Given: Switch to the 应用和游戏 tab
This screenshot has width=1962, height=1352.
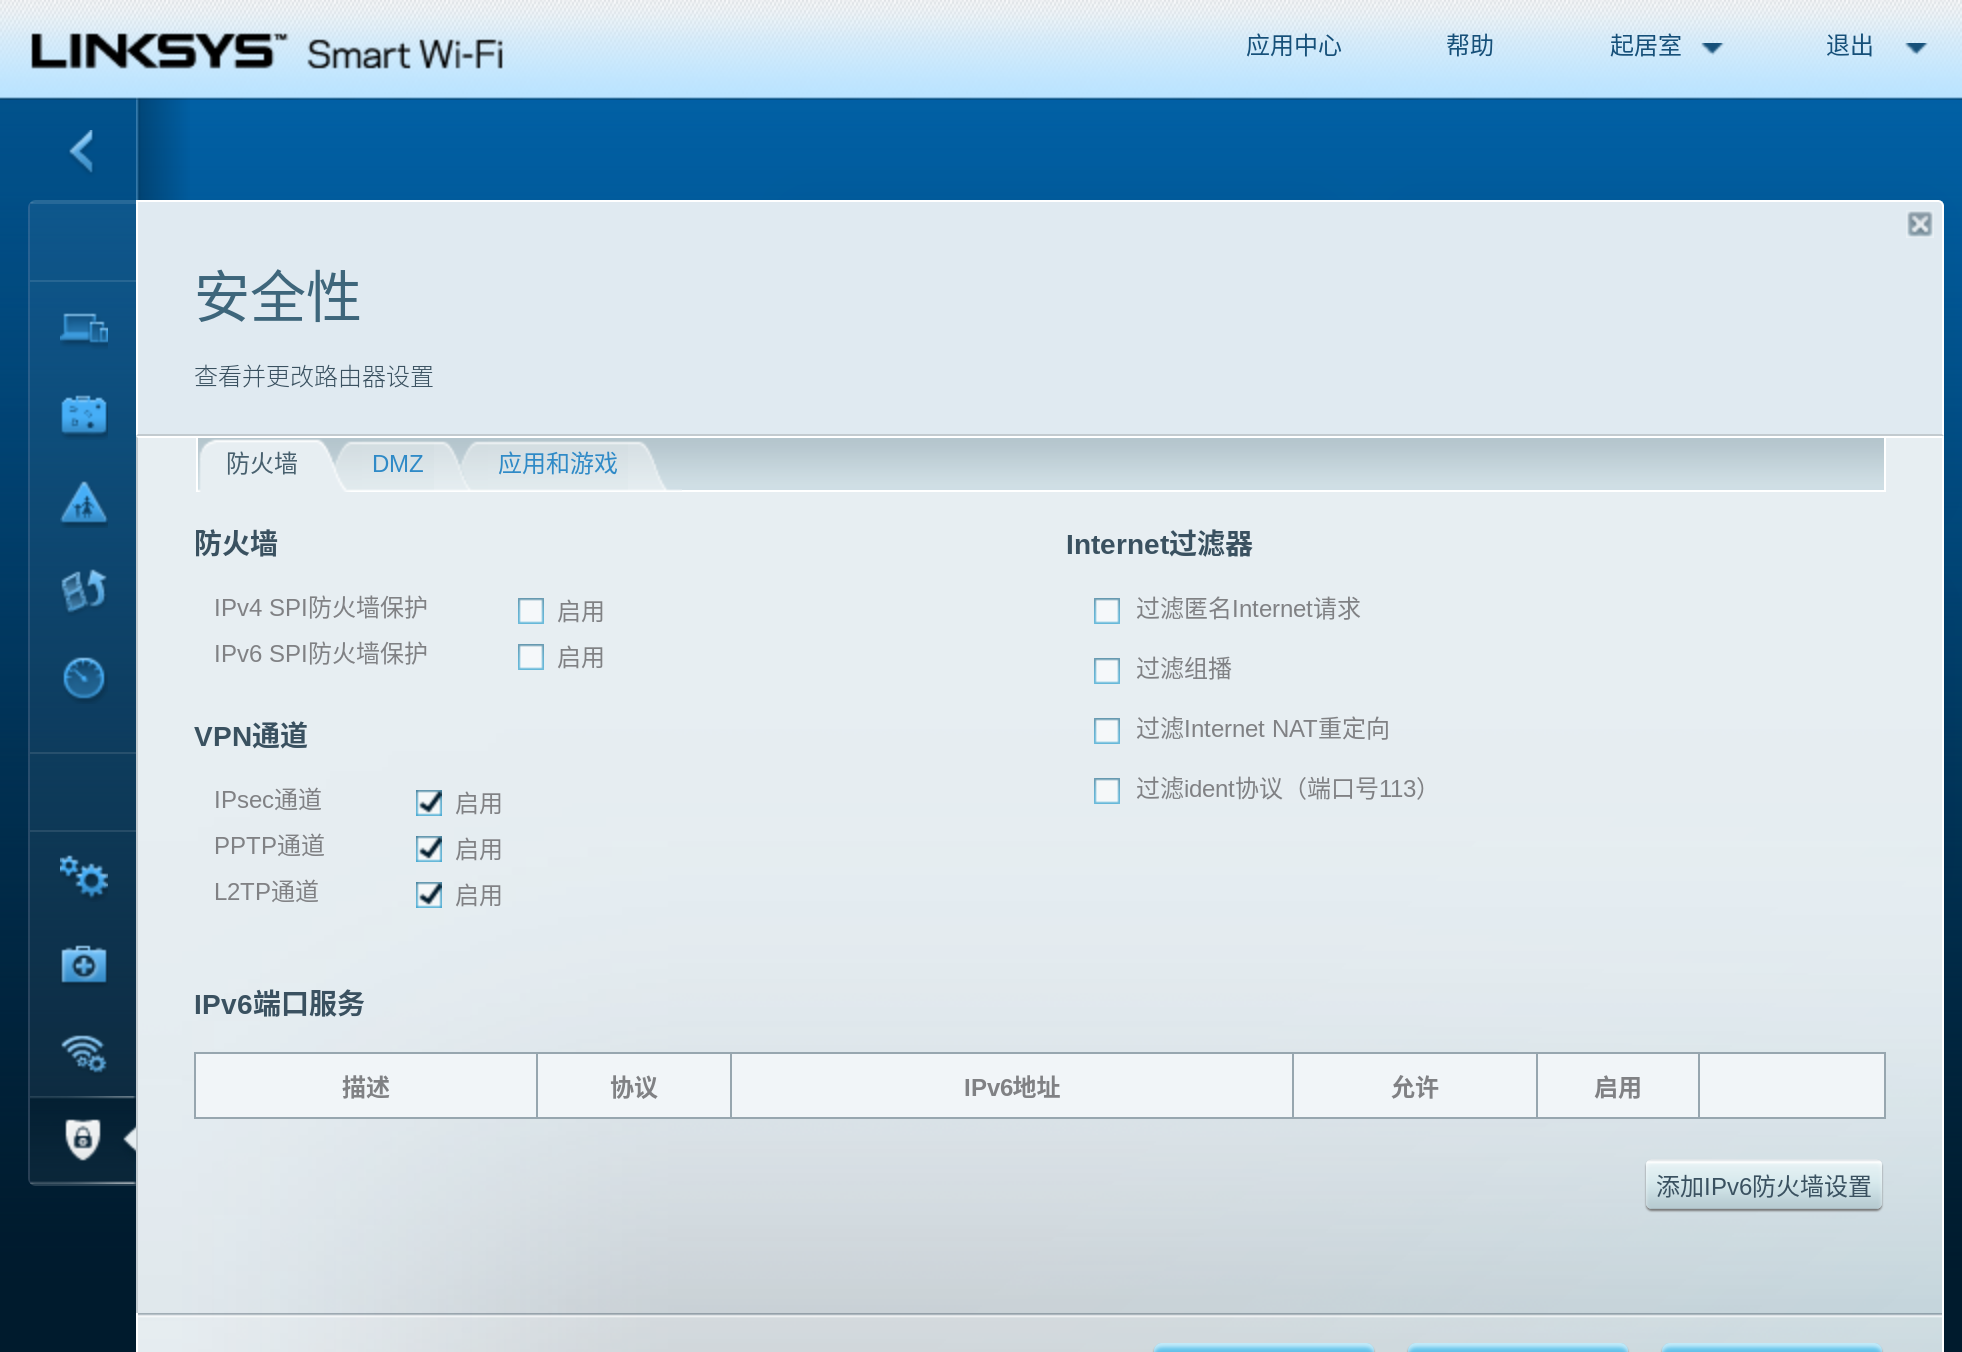Looking at the screenshot, I should (x=557, y=464).
